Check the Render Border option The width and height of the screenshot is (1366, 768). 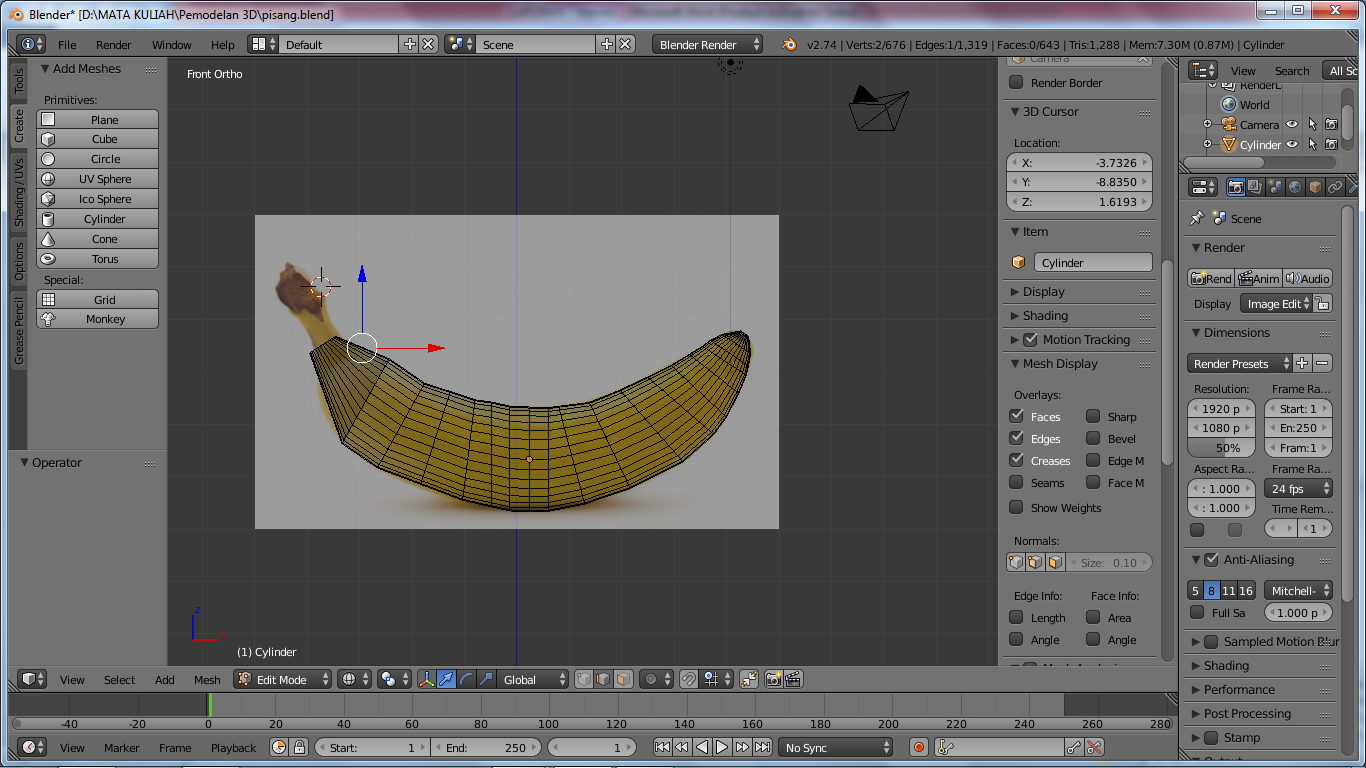click(x=1017, y=83)
